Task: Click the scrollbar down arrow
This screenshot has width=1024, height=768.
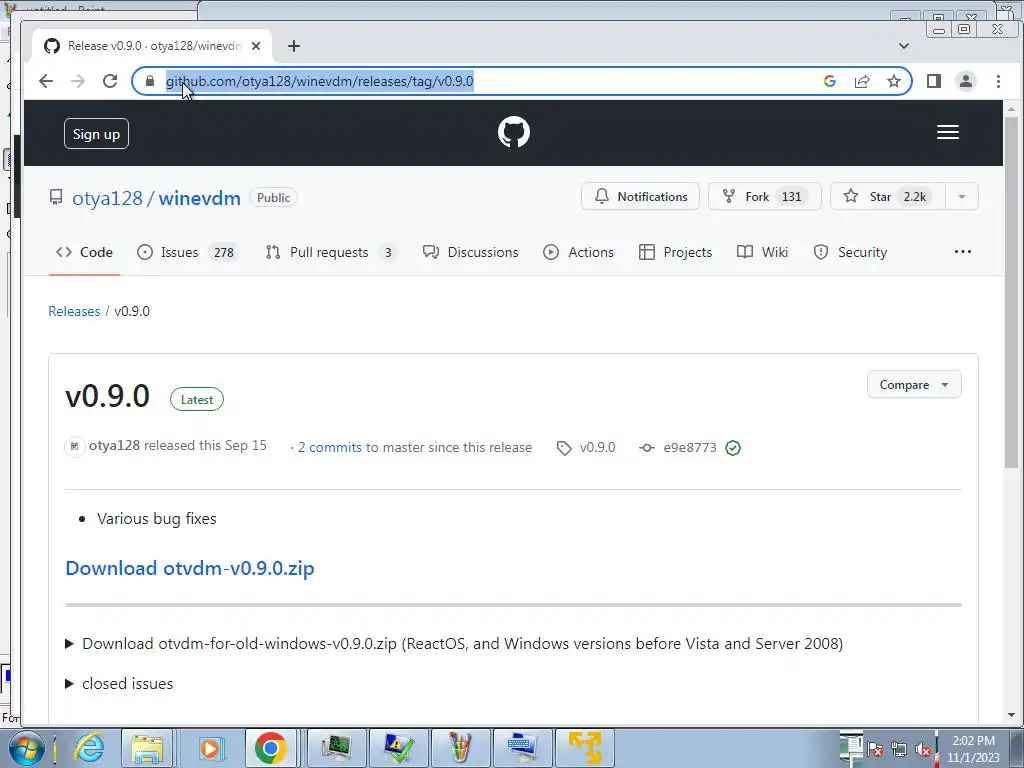Action: click(x=1012, y=716)
